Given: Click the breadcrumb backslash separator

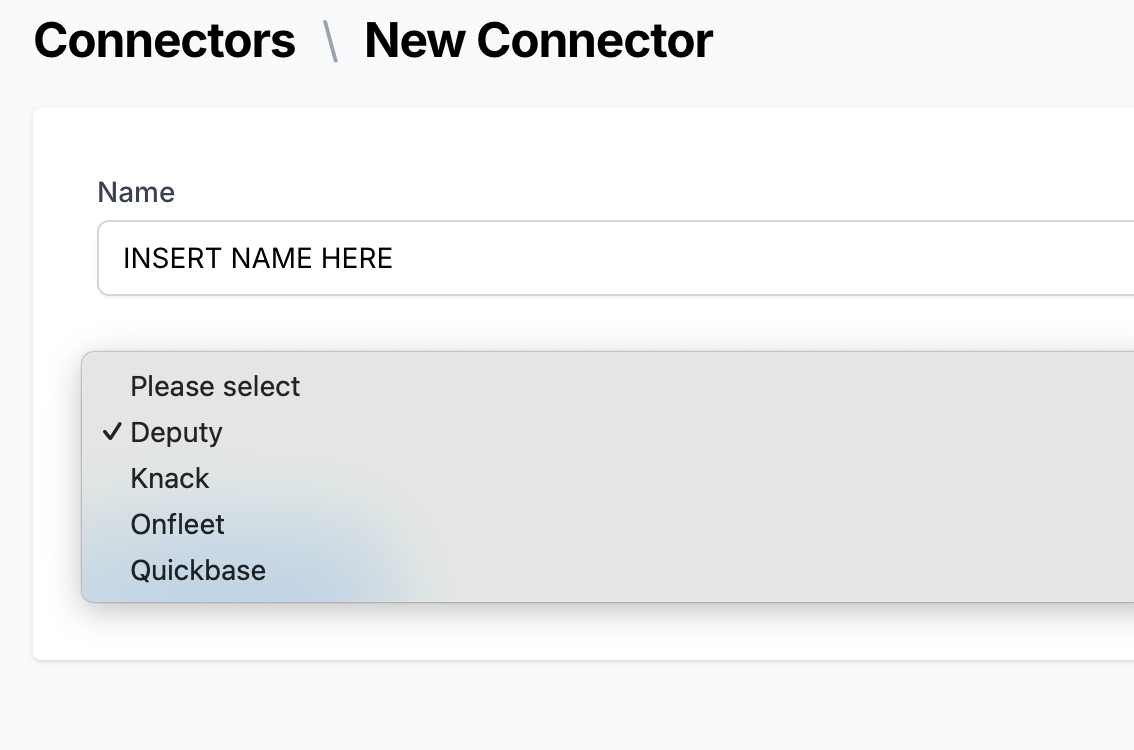Looking at the screenshot, I should [x=331, y=41].
